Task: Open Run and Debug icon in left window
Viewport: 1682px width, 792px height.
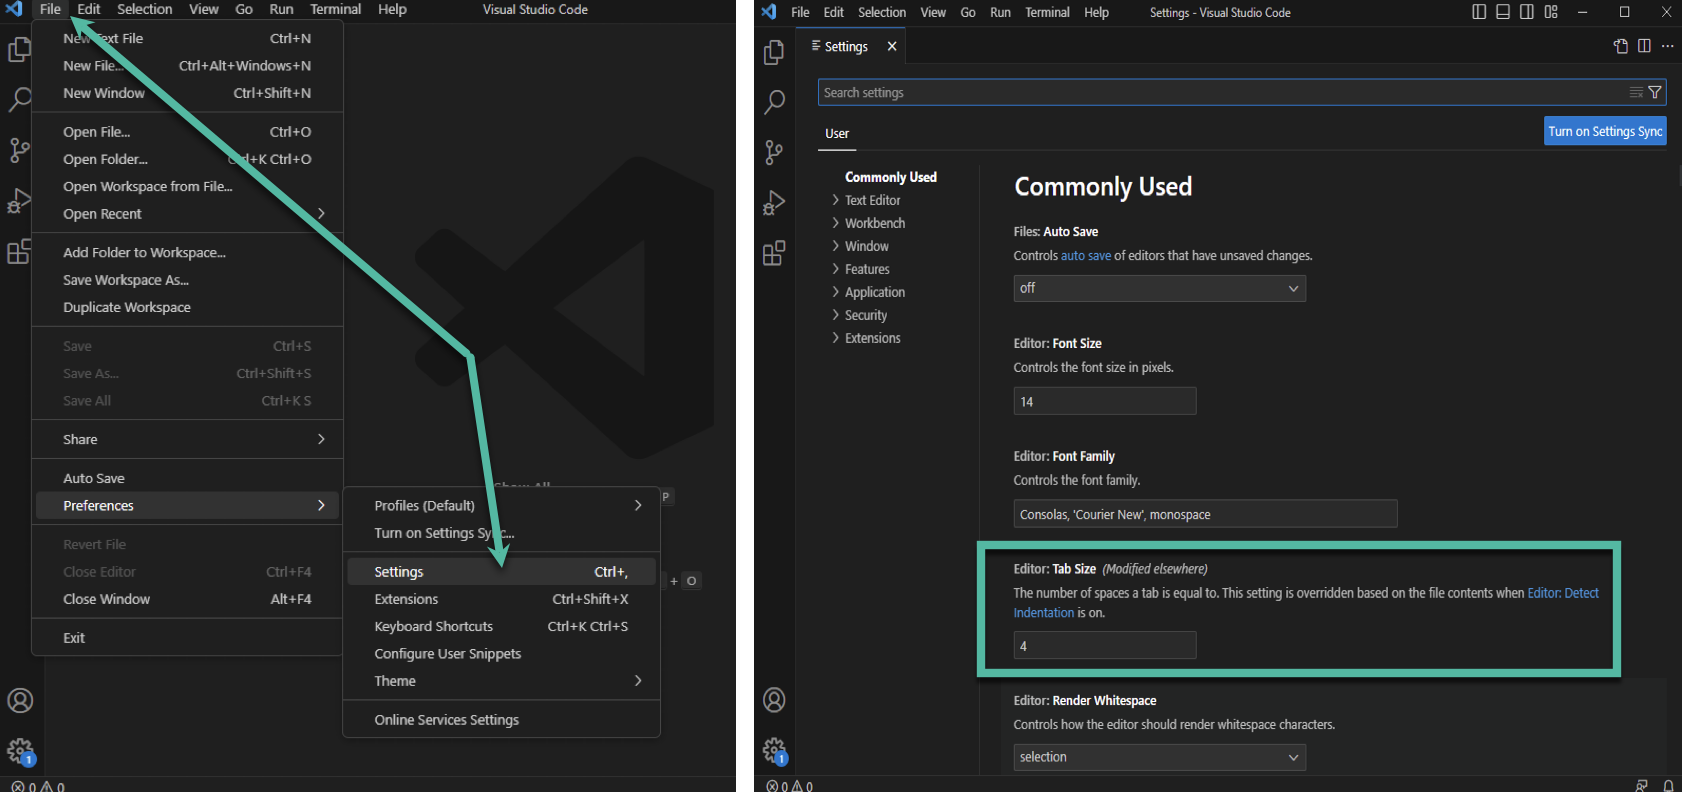Action: click(19, 200)
